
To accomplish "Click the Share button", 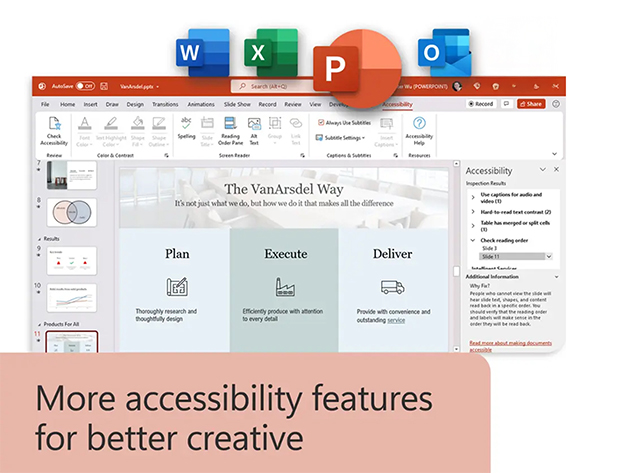I will tap(531, 104).
